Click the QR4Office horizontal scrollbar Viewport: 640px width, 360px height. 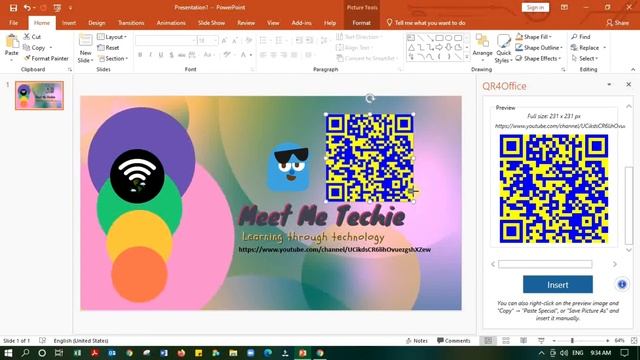click(x=545, y=264)
